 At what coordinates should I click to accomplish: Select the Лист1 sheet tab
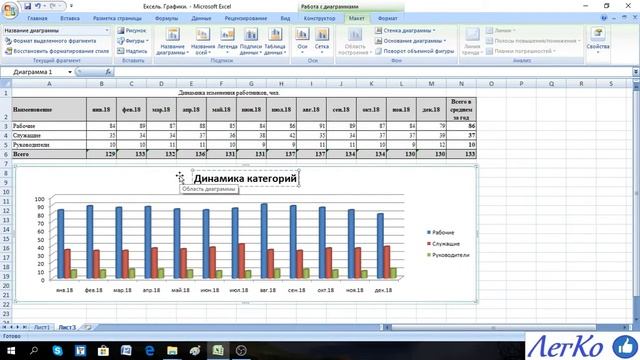tap(41, 327)
